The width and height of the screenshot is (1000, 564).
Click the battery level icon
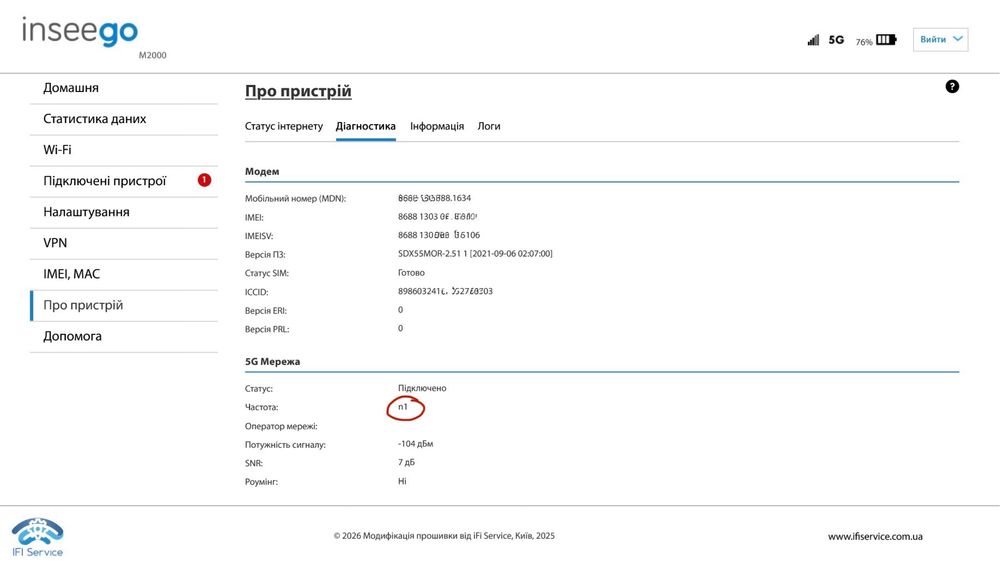pyautogui.click(x=886, y=40)
